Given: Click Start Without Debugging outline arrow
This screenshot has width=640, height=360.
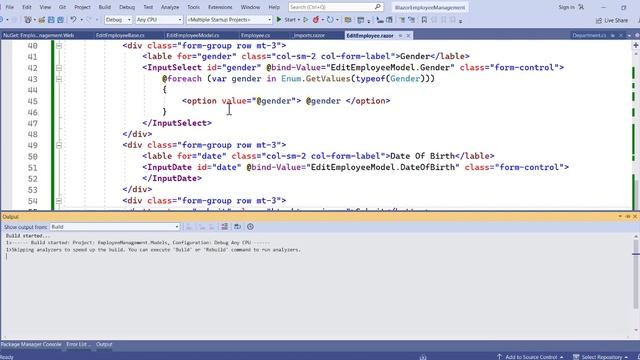Looking at the screenshot, I should pos(306,20).
